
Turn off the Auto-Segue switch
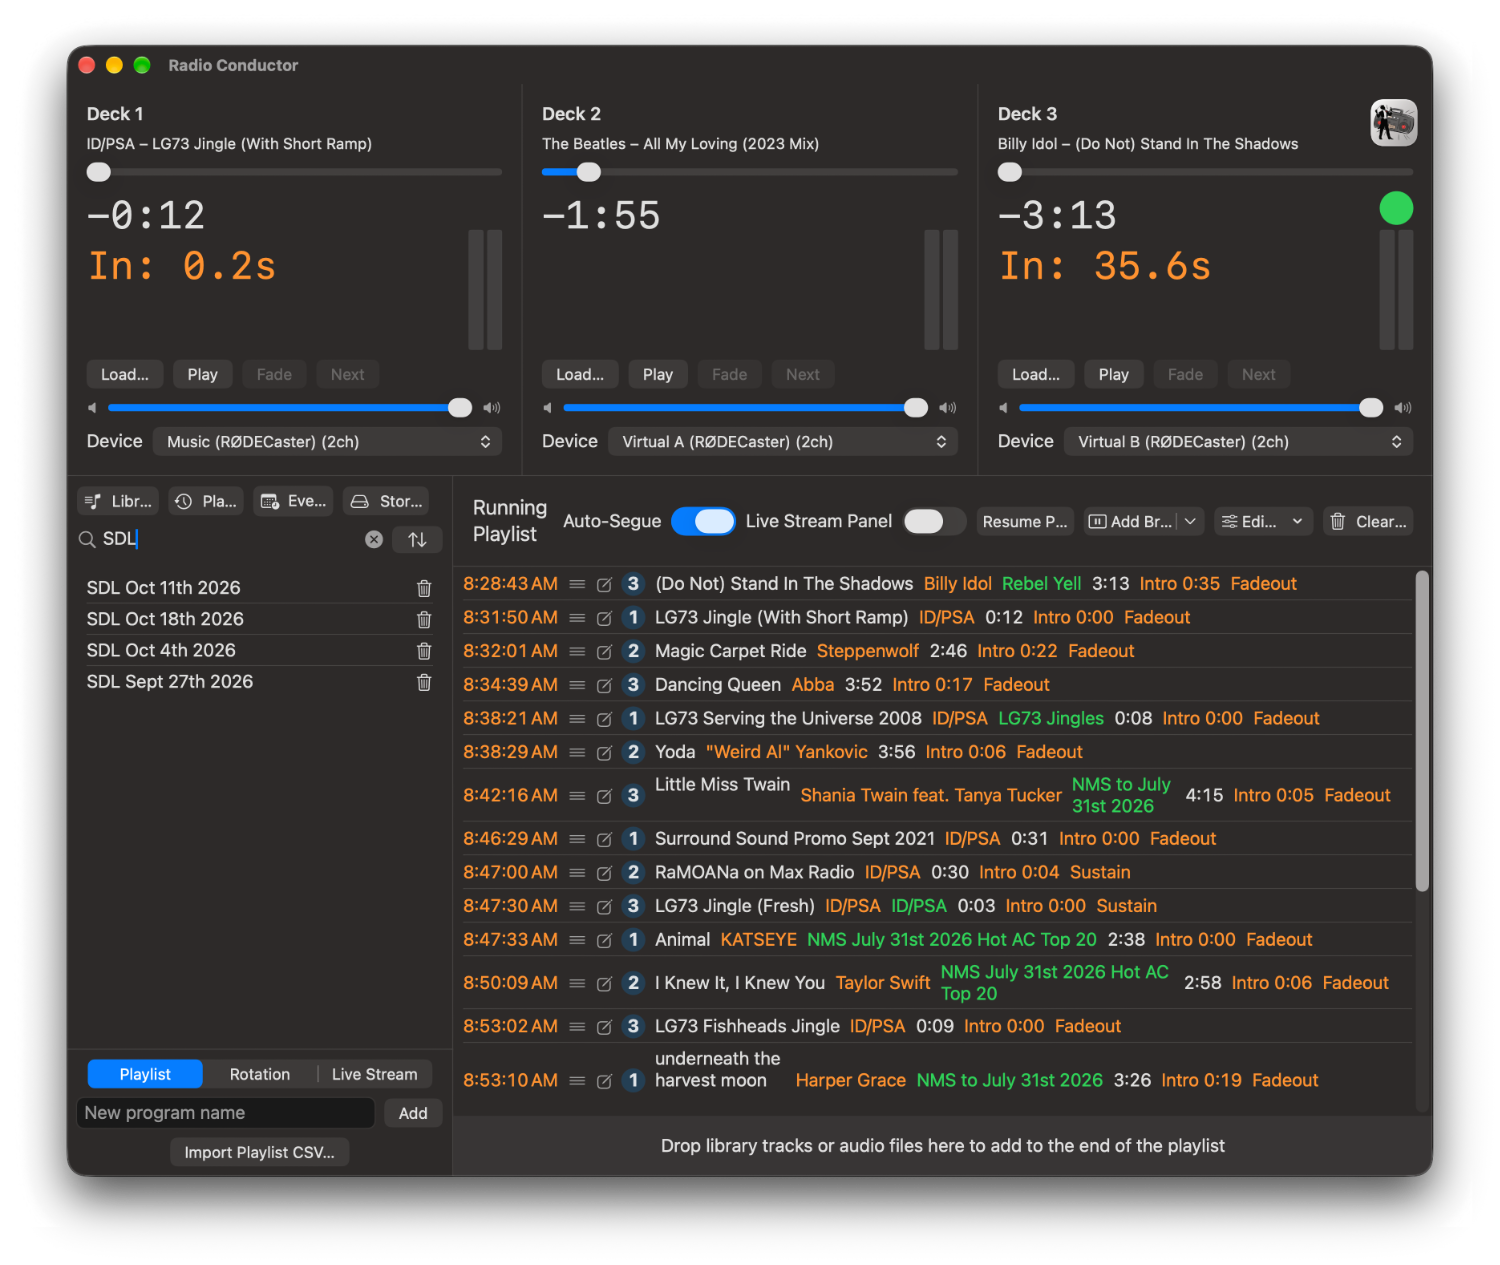pyautogui.click(x=703, y=521)
